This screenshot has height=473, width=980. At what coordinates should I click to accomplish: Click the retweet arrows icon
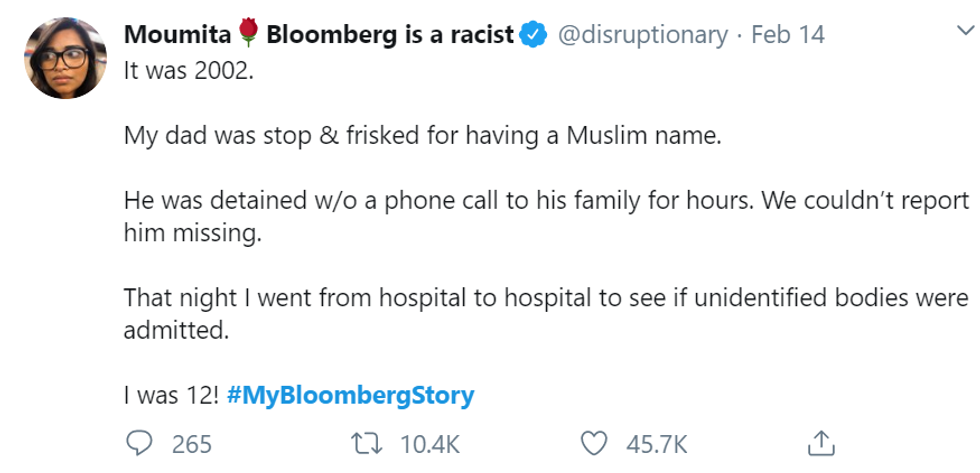tap(367, 442)
